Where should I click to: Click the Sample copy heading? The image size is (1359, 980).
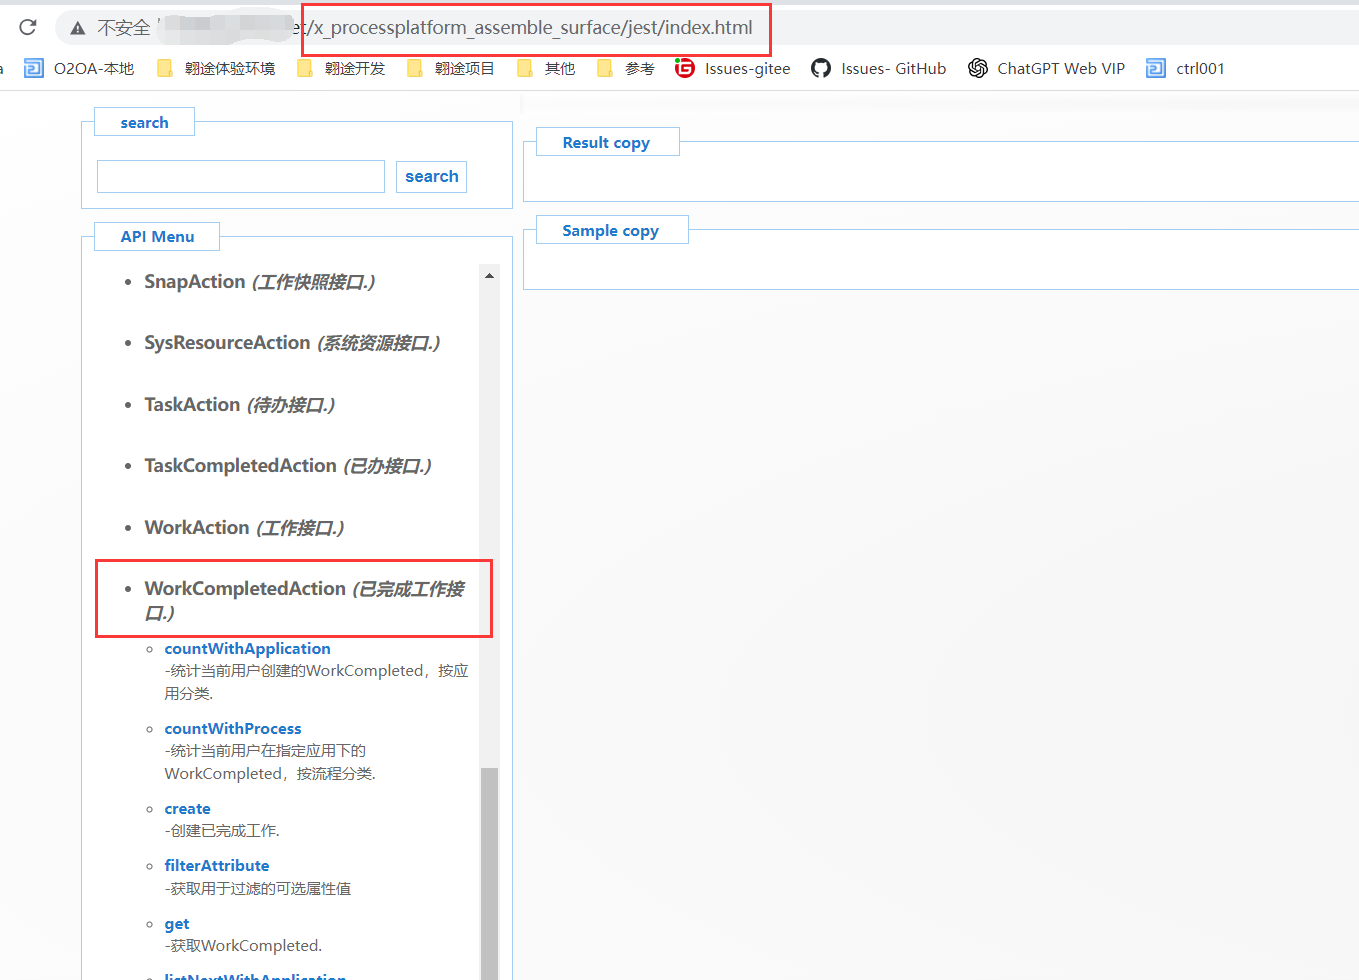coord(610,230)
